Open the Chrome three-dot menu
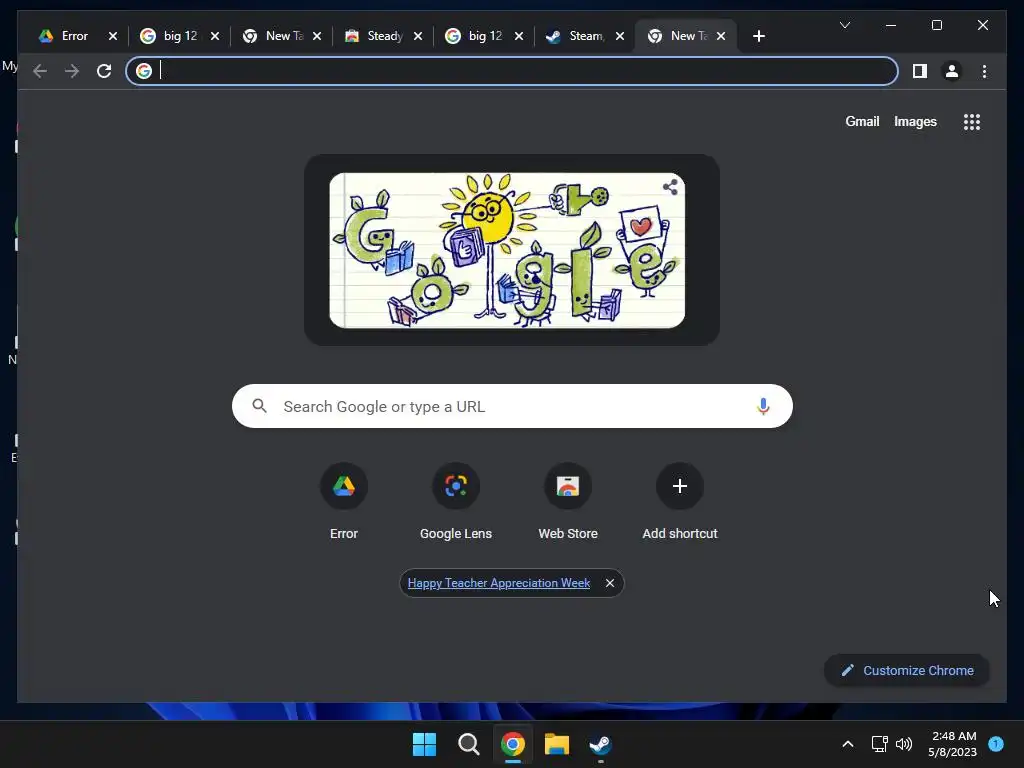 coord(984,71)
